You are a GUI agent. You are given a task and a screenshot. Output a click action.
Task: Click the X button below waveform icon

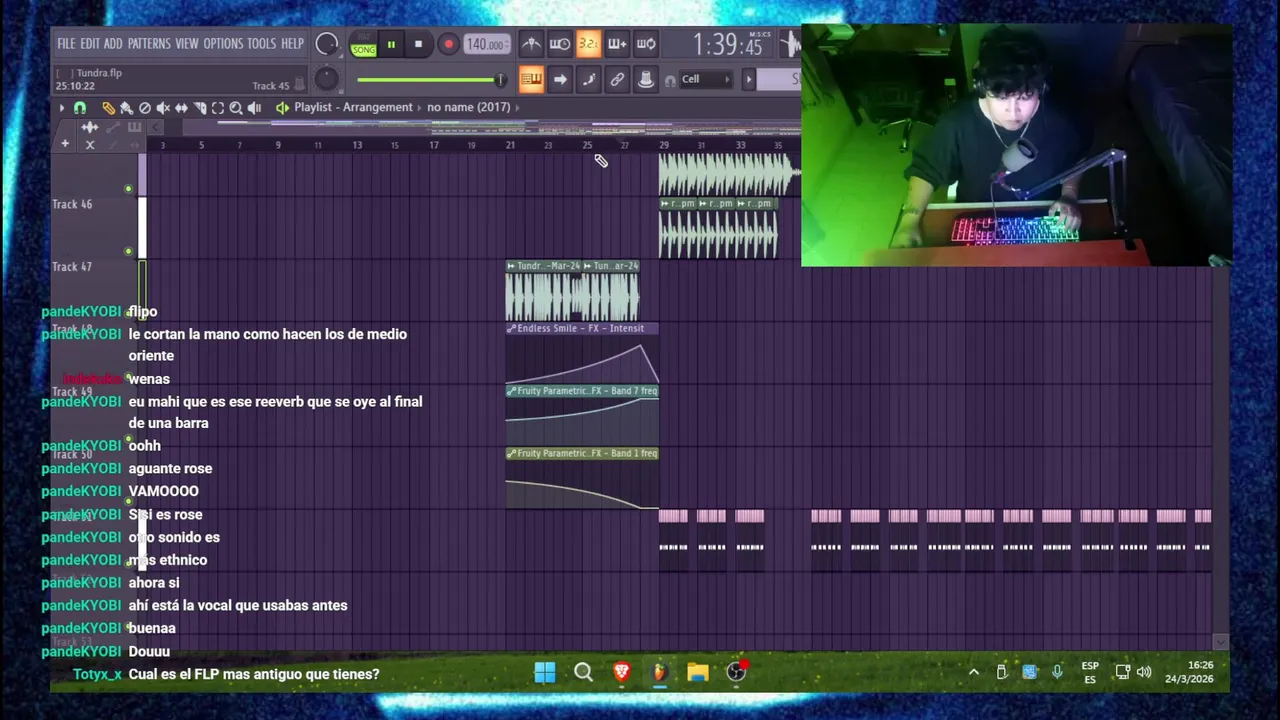90,145
